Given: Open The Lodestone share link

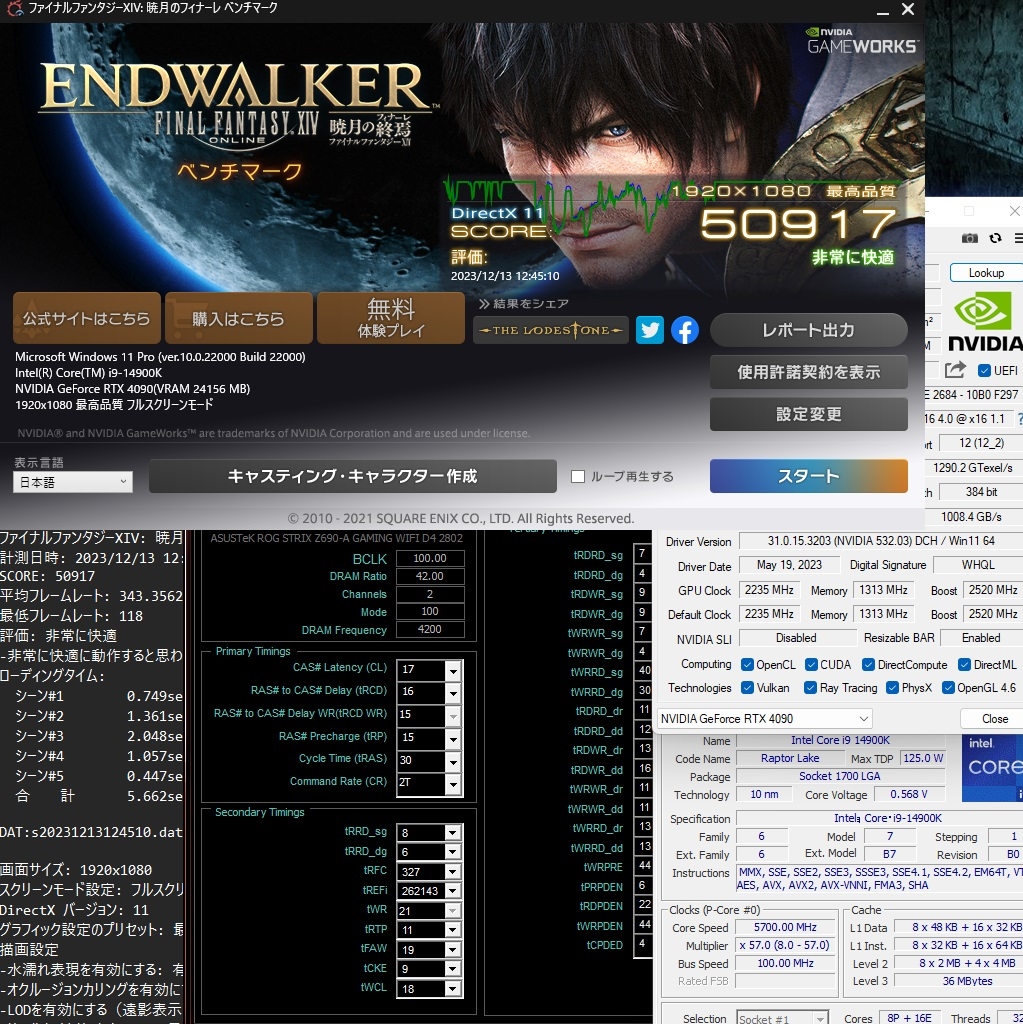Looking at the screenshot, I should [551, 330].
